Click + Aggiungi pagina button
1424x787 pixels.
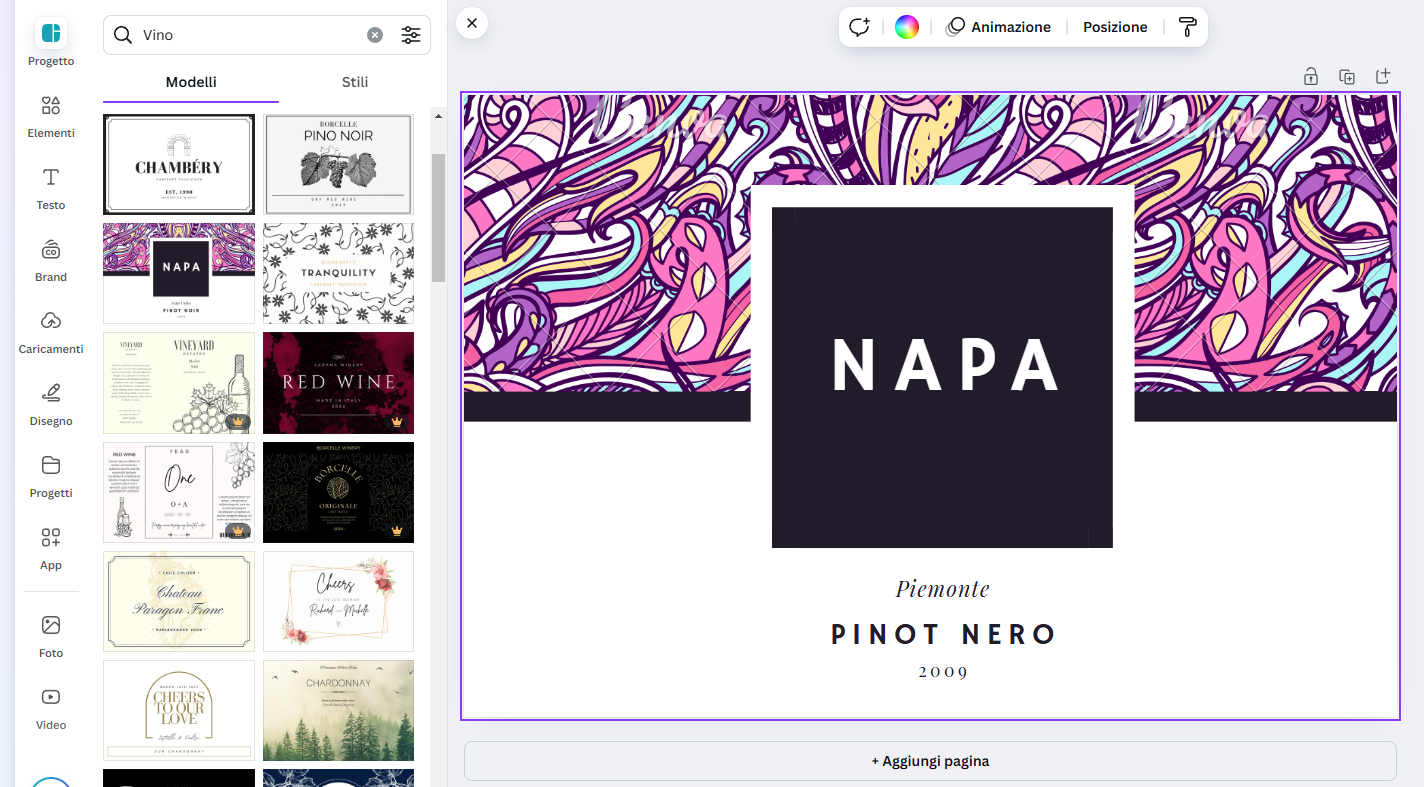[930, 761]
